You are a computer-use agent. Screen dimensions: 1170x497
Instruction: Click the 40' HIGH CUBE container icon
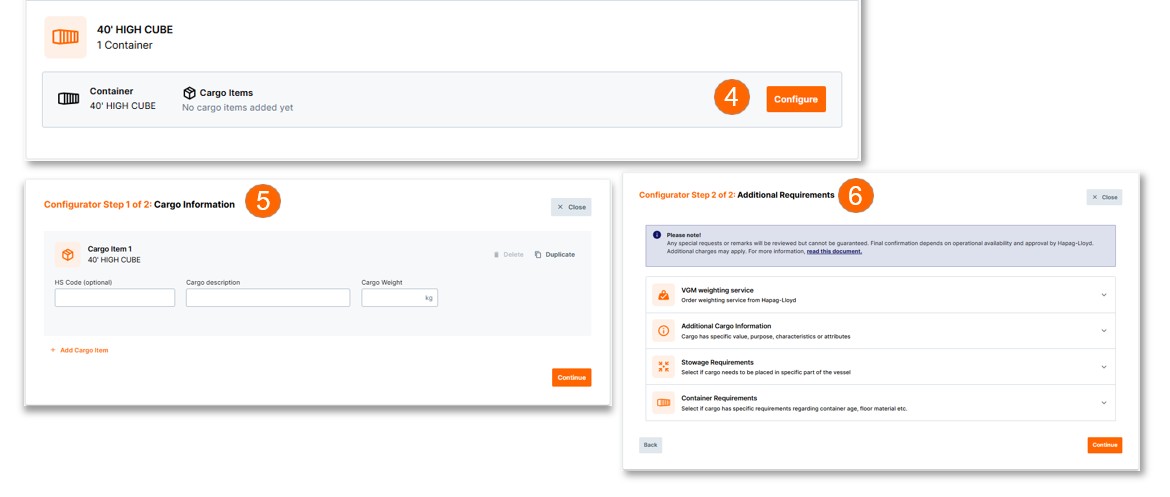65,37
